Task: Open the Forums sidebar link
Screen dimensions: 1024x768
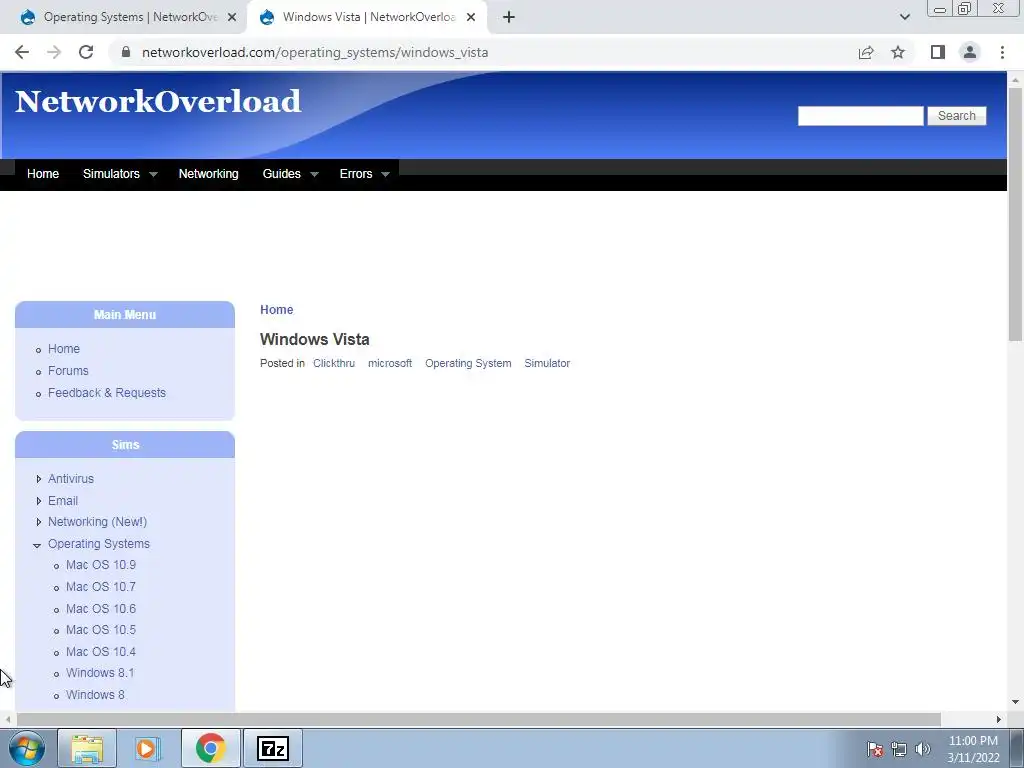Action: (x=68, y=371)
